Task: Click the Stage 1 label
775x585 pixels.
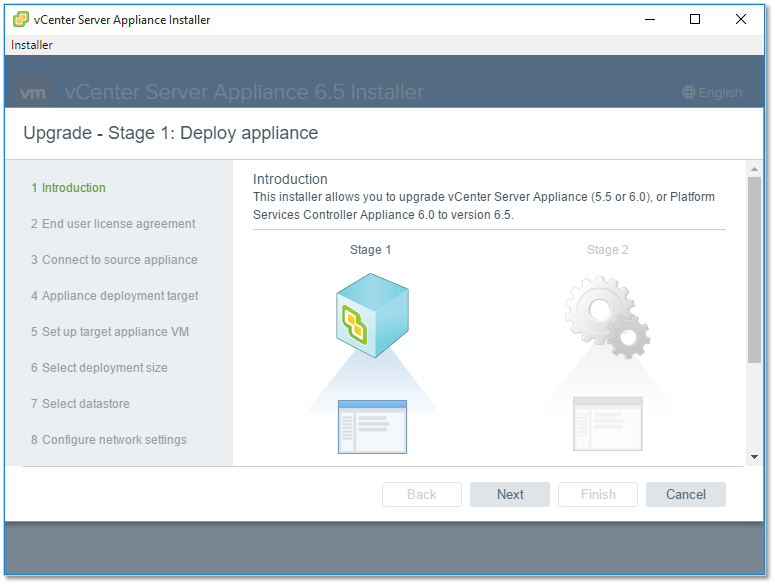Action: (x=371, y=250)
